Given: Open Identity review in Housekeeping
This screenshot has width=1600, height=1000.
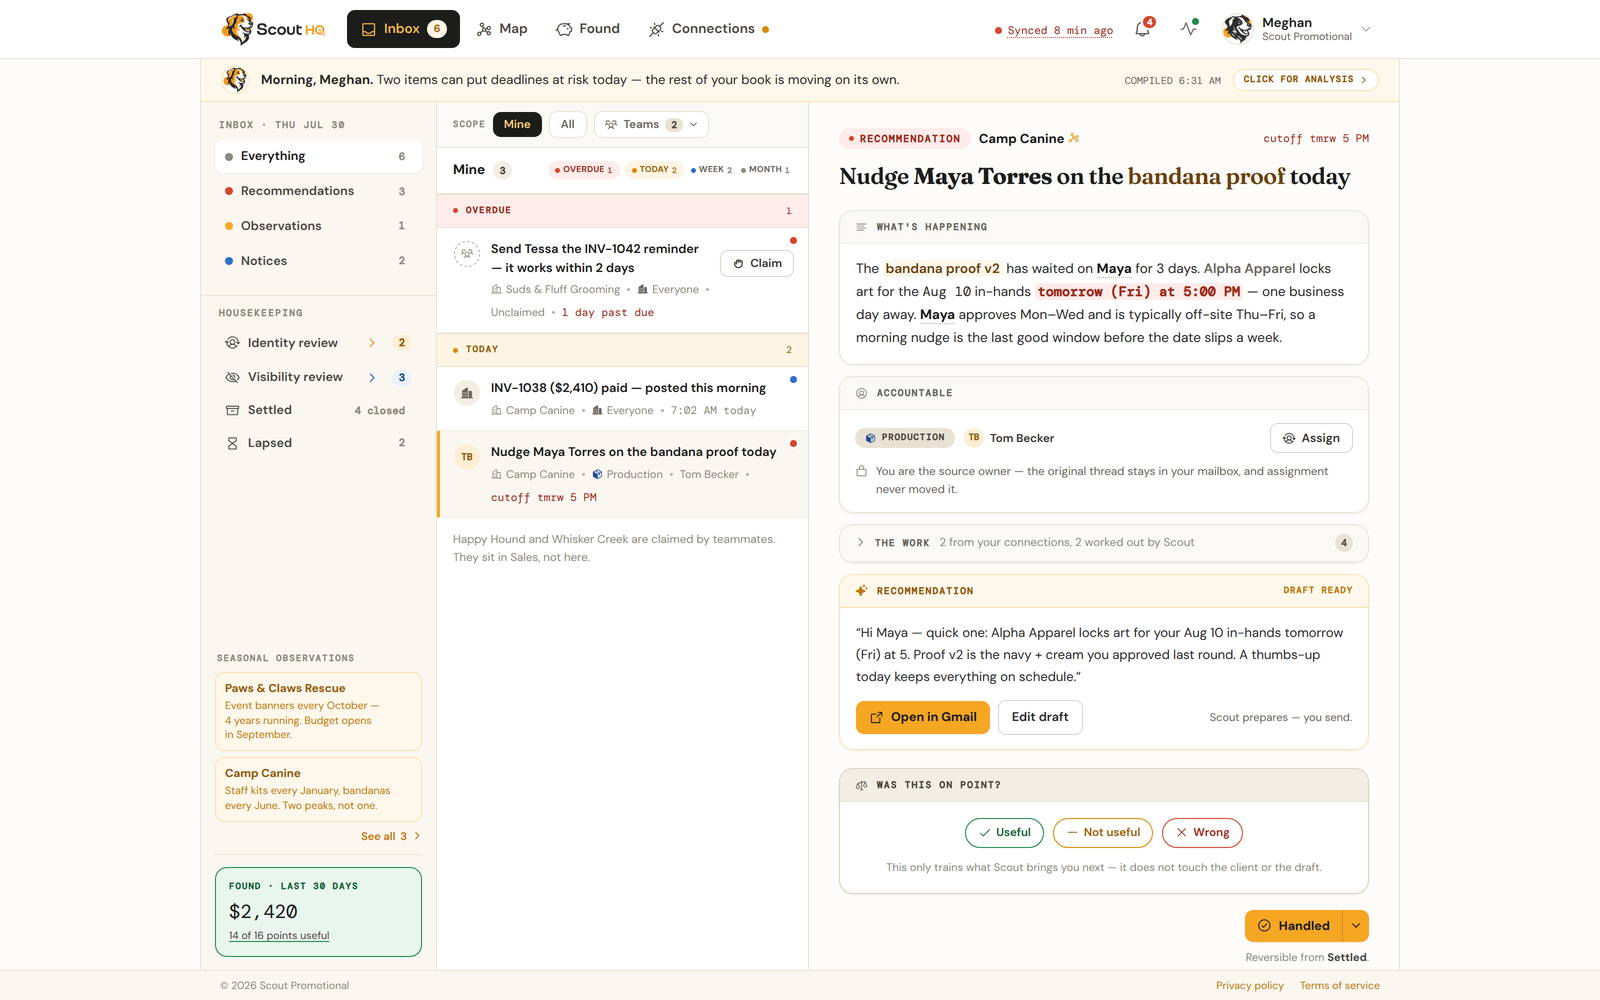Looking at the screenshot, I should (318, 343).
